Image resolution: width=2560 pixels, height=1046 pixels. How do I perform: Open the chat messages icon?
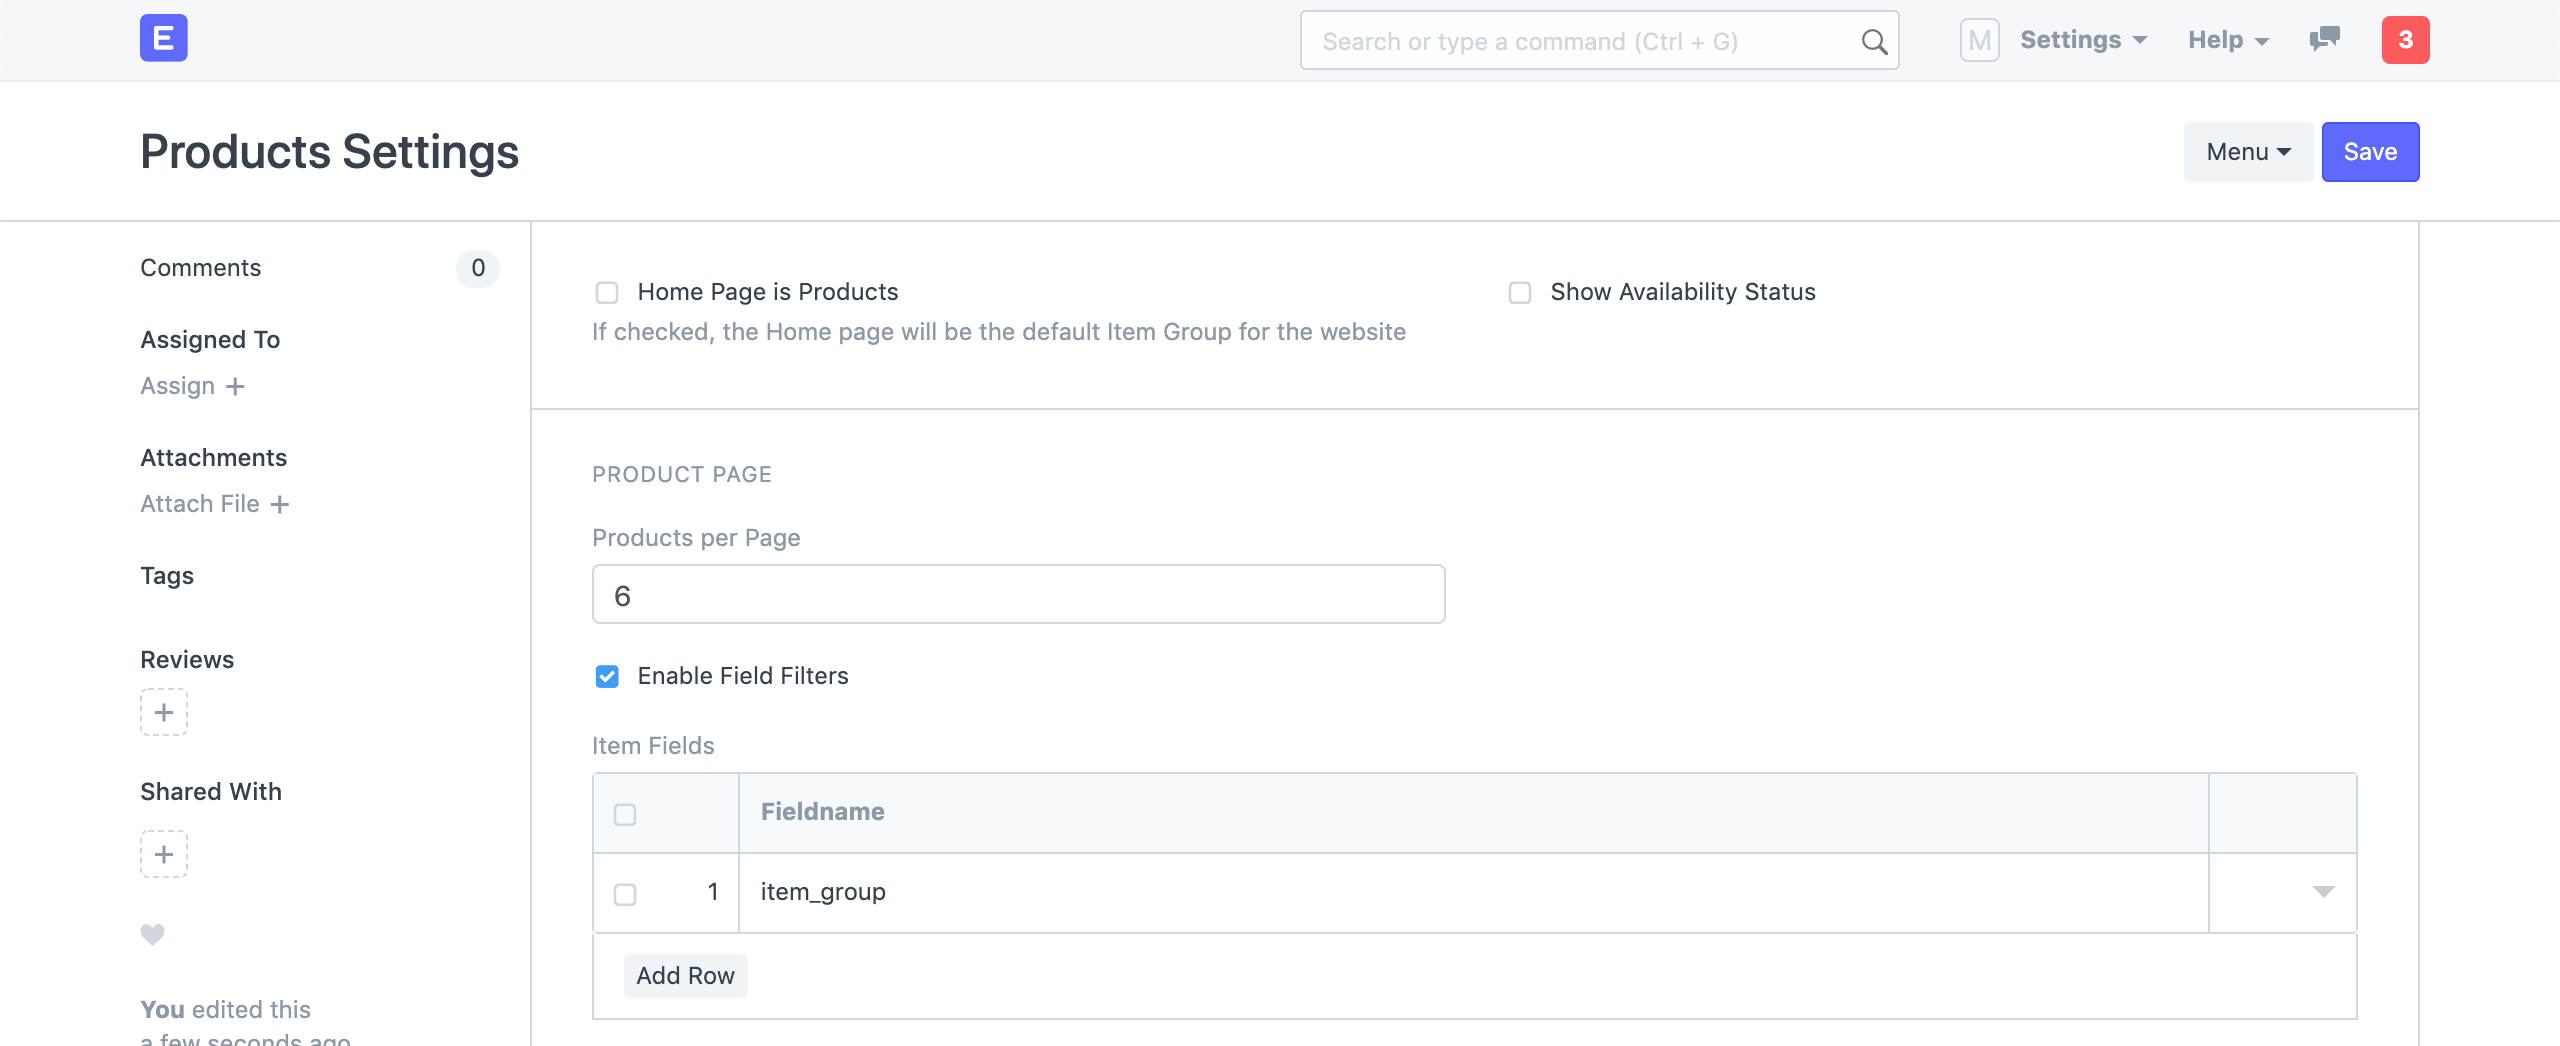point(2324,39)
